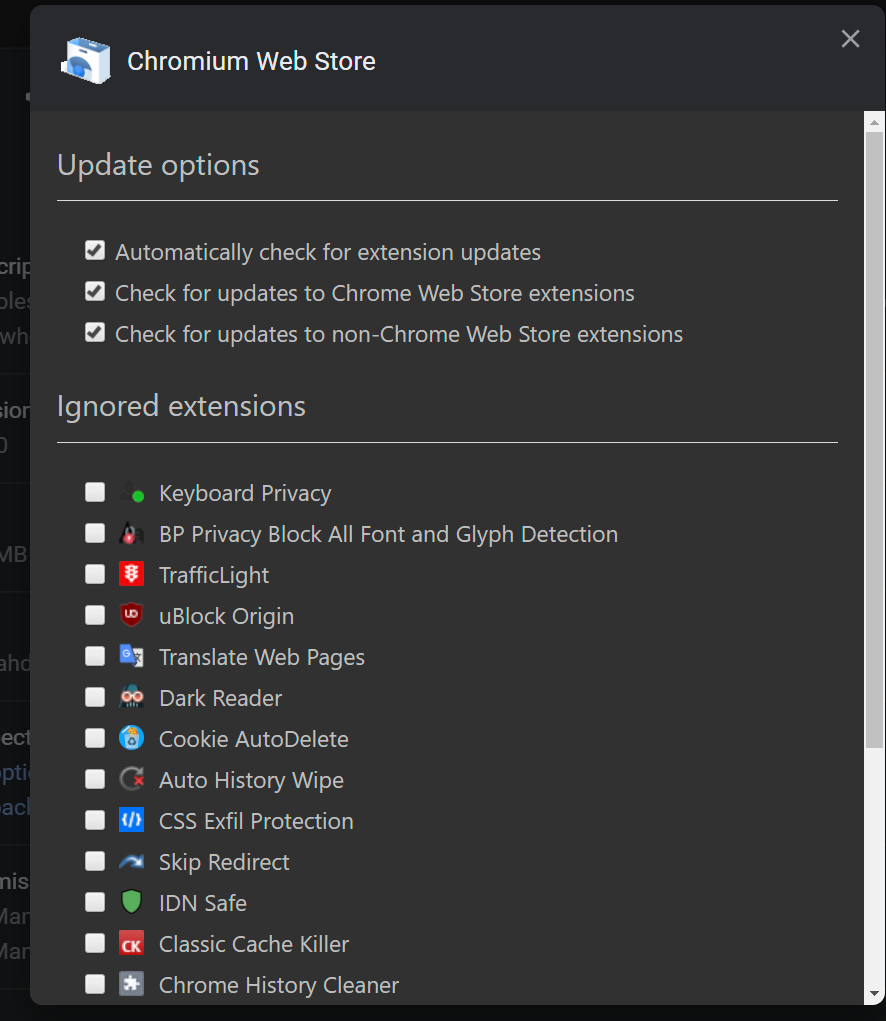Uncheck updates for Chrome Web Store extensions
Image resolution: width=886 pixels, height=1021 pixels.
click(95, 292)
